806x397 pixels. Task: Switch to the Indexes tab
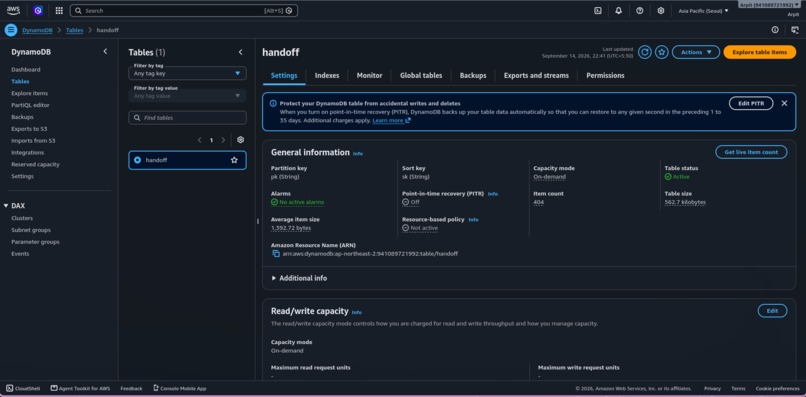click(327, 75)
